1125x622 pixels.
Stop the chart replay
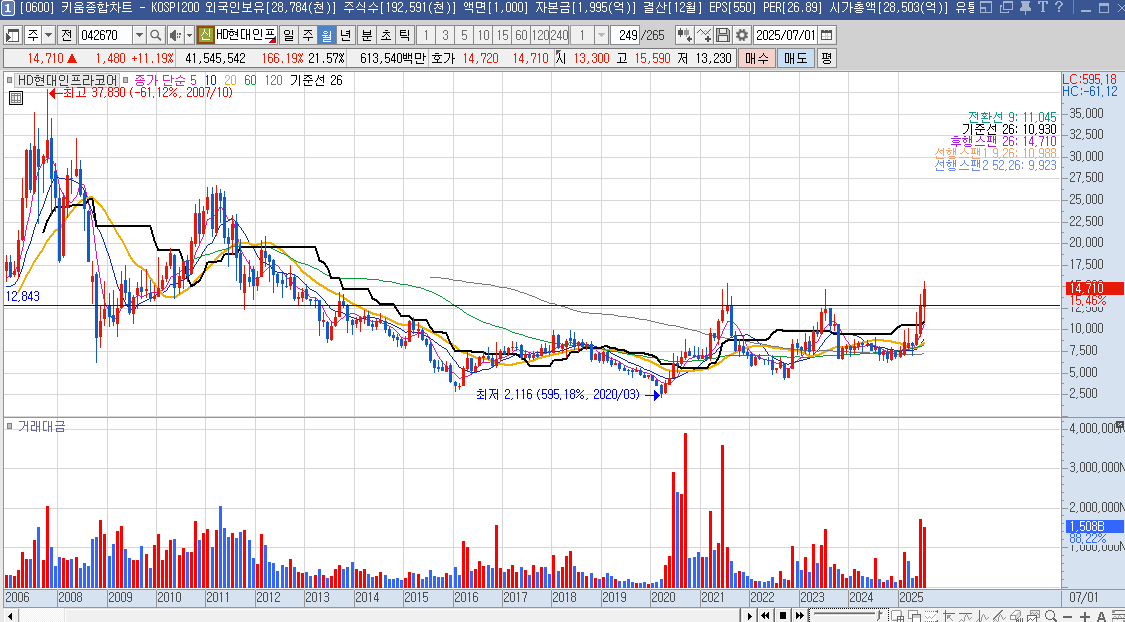783,616
